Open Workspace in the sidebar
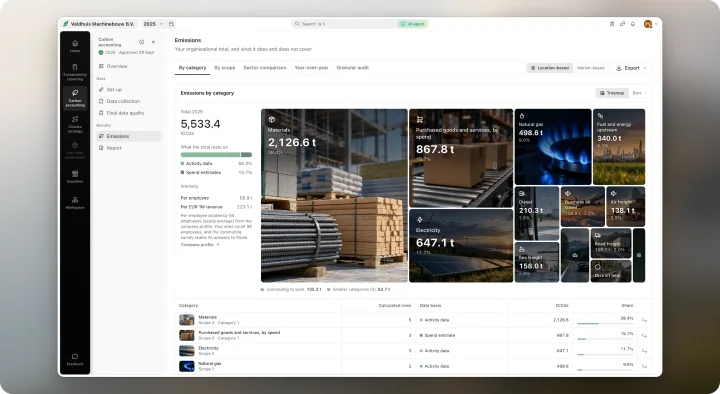The height and width of the screenshot is (394, 720). [75, 203]
